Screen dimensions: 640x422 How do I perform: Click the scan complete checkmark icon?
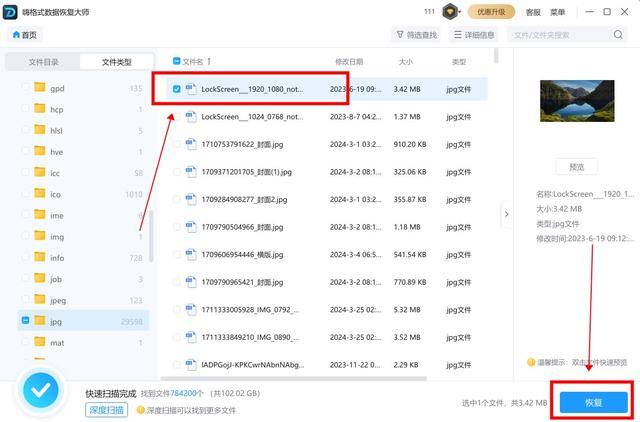click(x=41, y=391)
